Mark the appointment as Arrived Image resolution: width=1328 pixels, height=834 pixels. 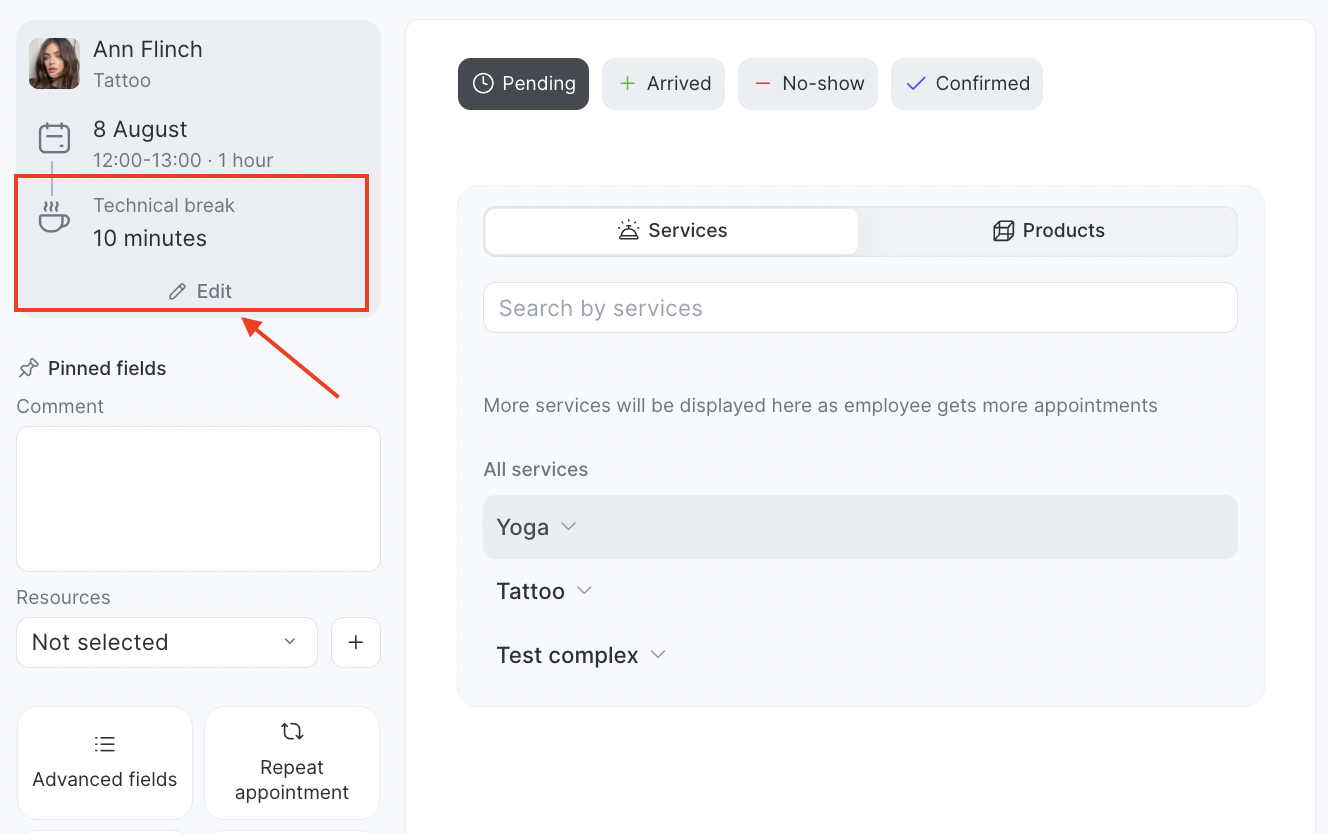point(663,84)
